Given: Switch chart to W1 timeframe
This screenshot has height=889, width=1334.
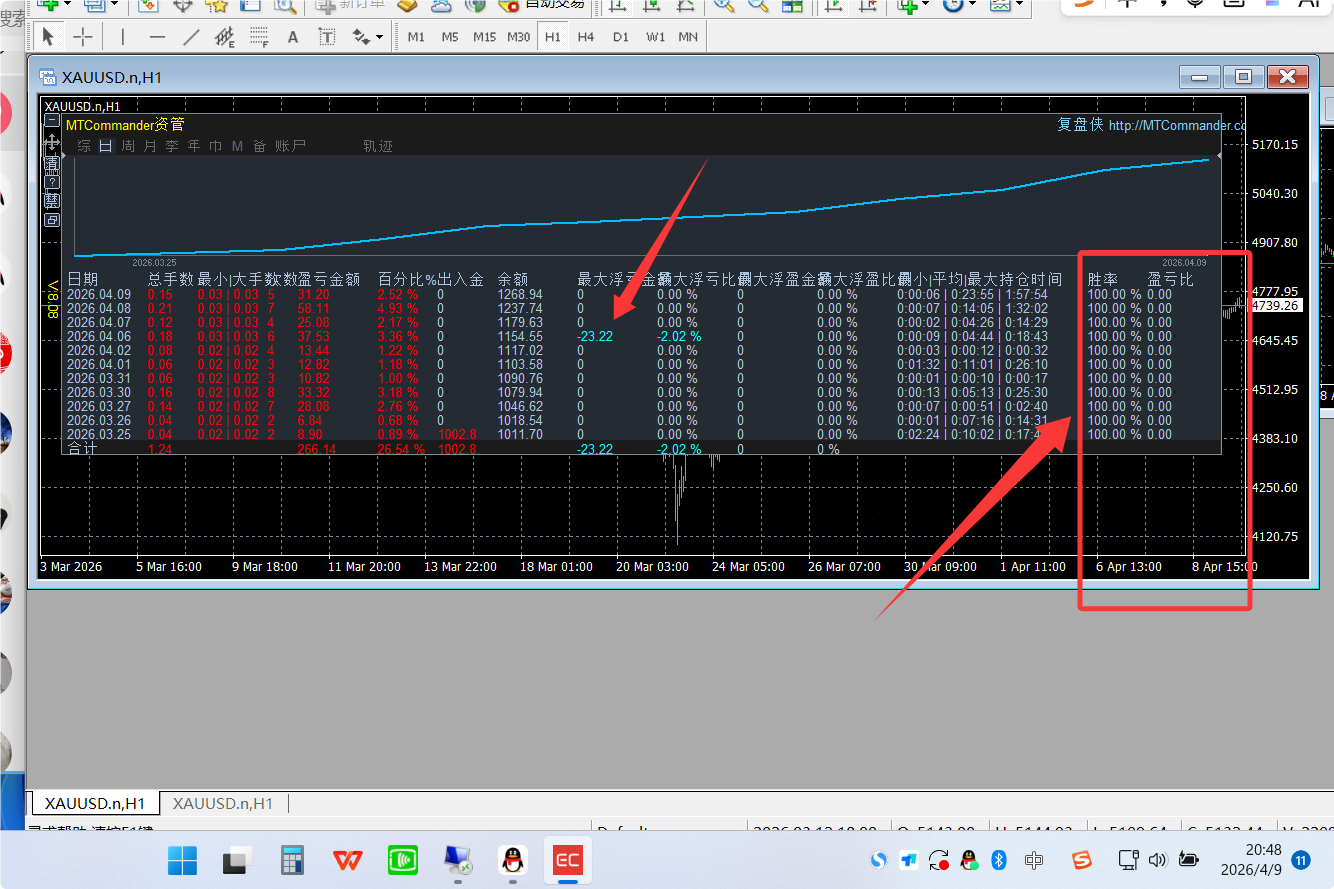Looking at the screenshot, I should (655, 37).
